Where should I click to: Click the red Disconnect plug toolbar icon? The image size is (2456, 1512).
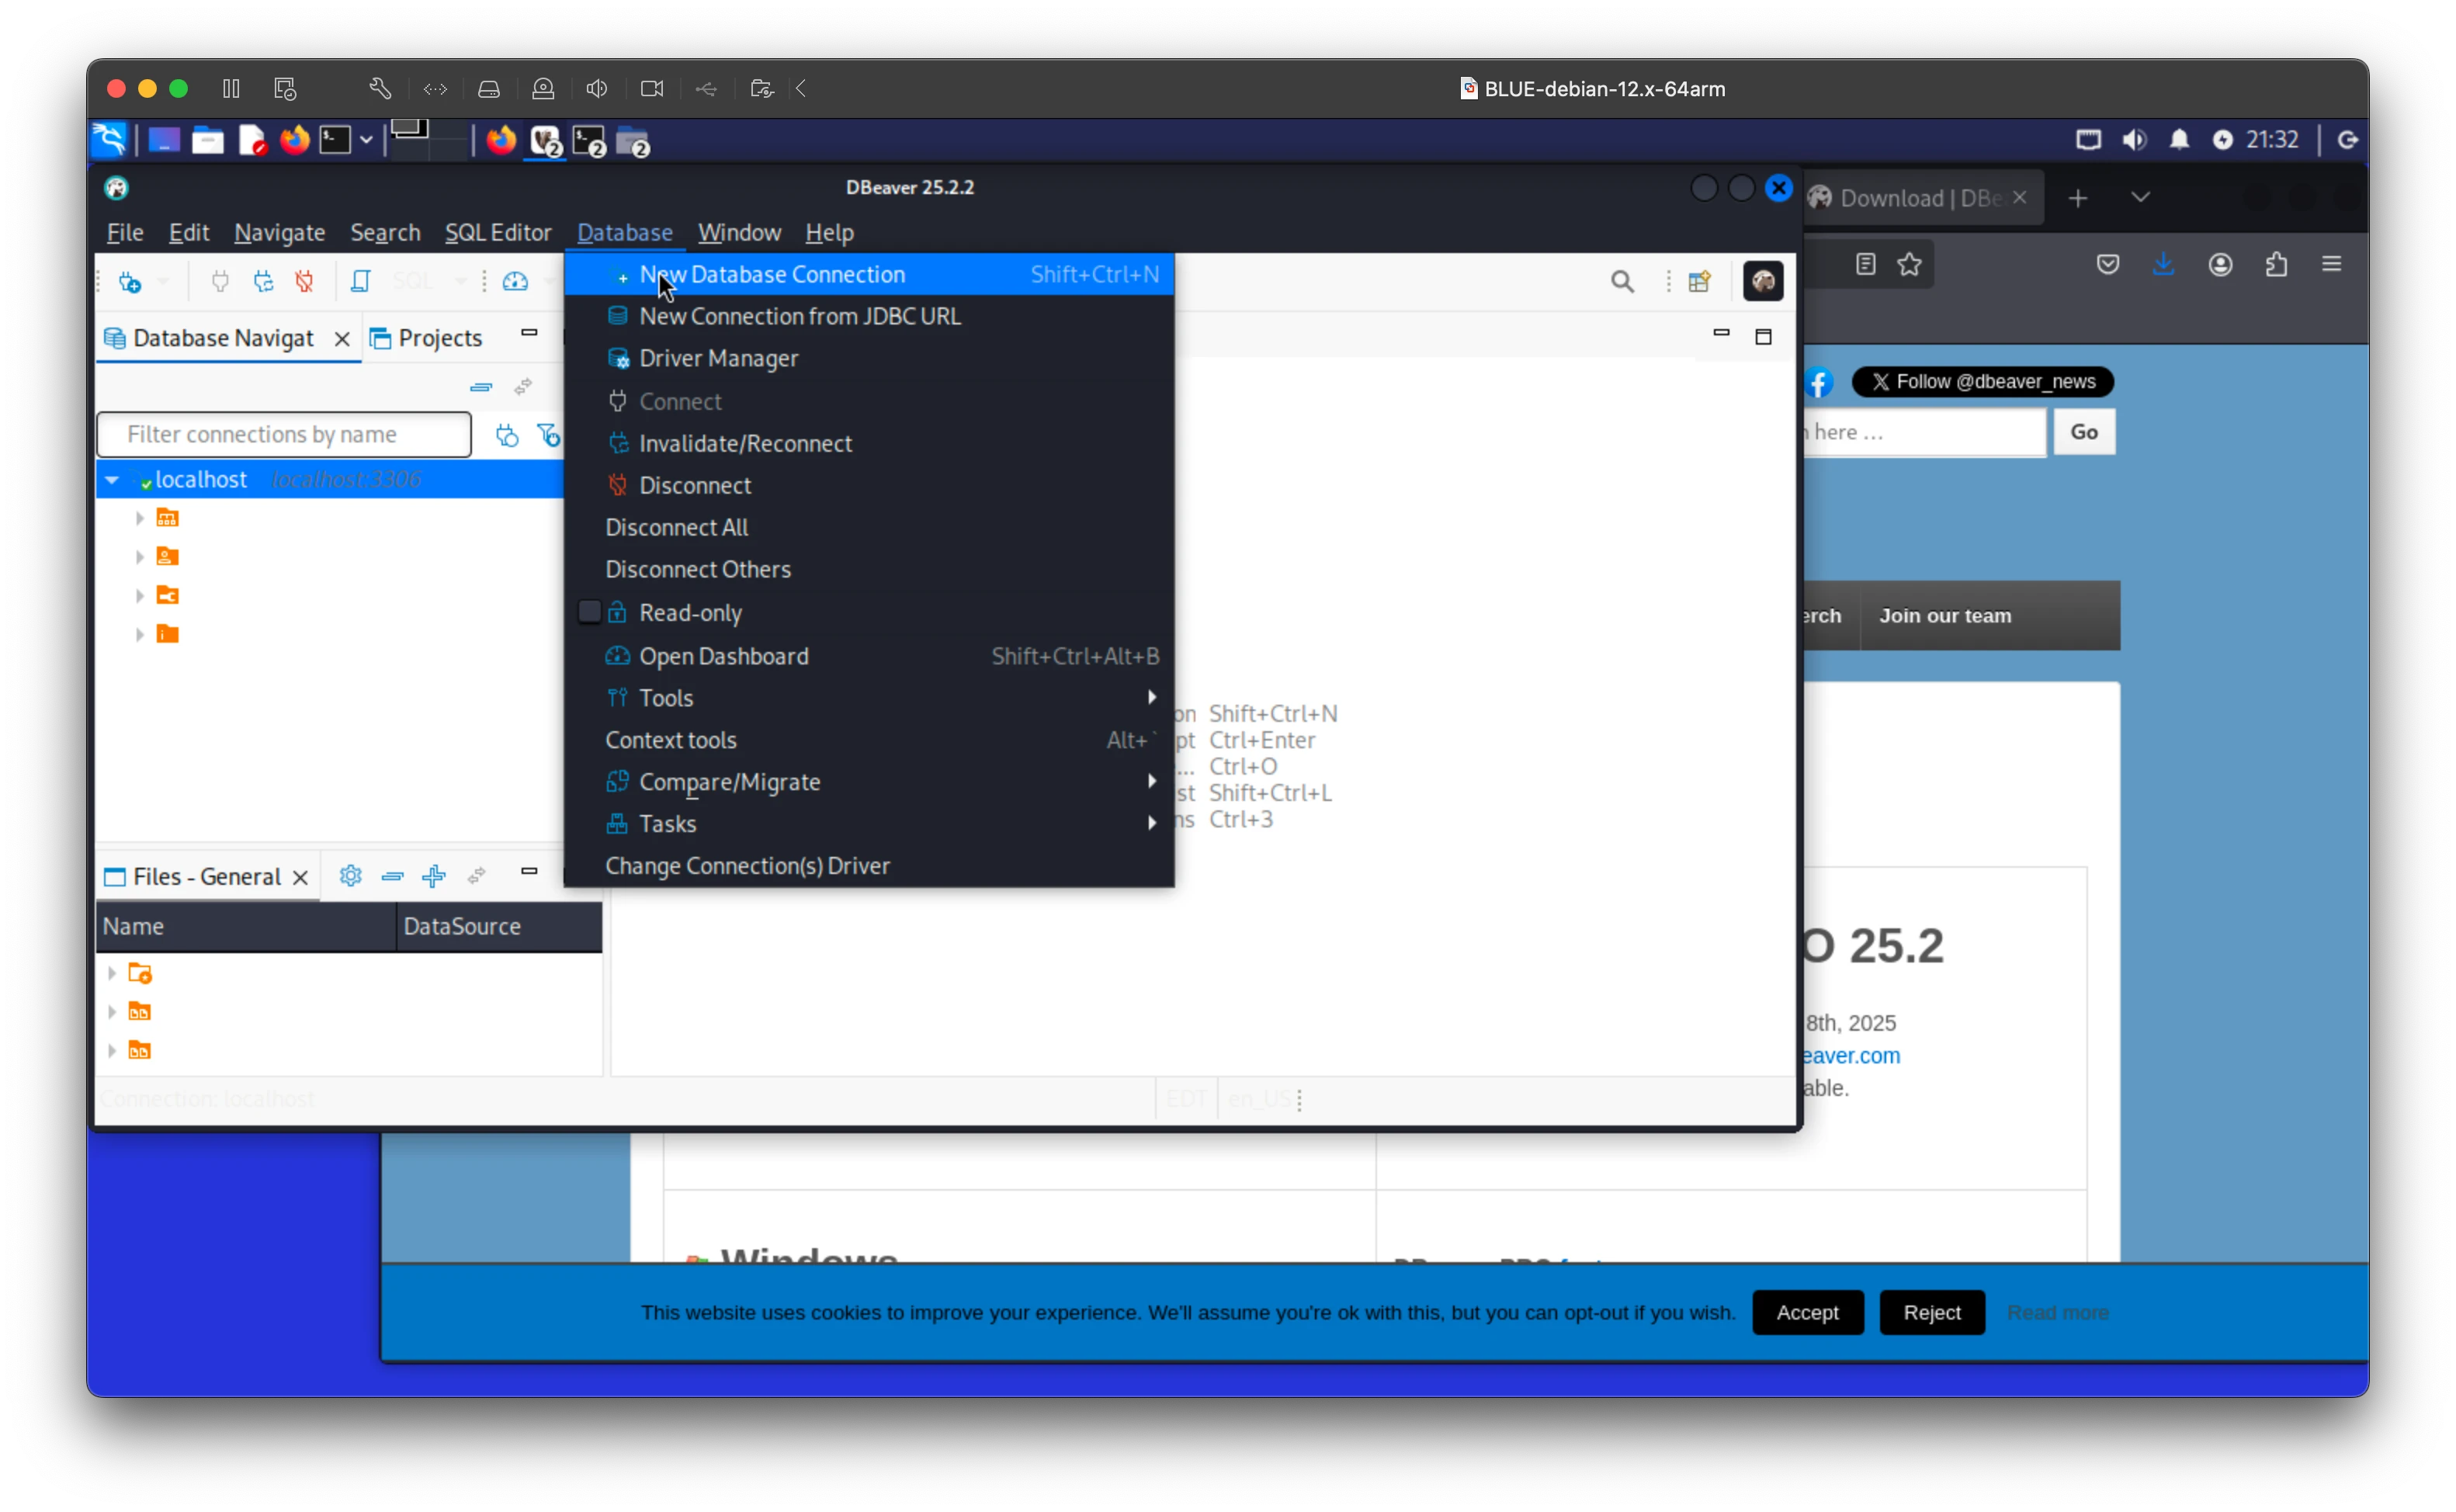(305, 282)
